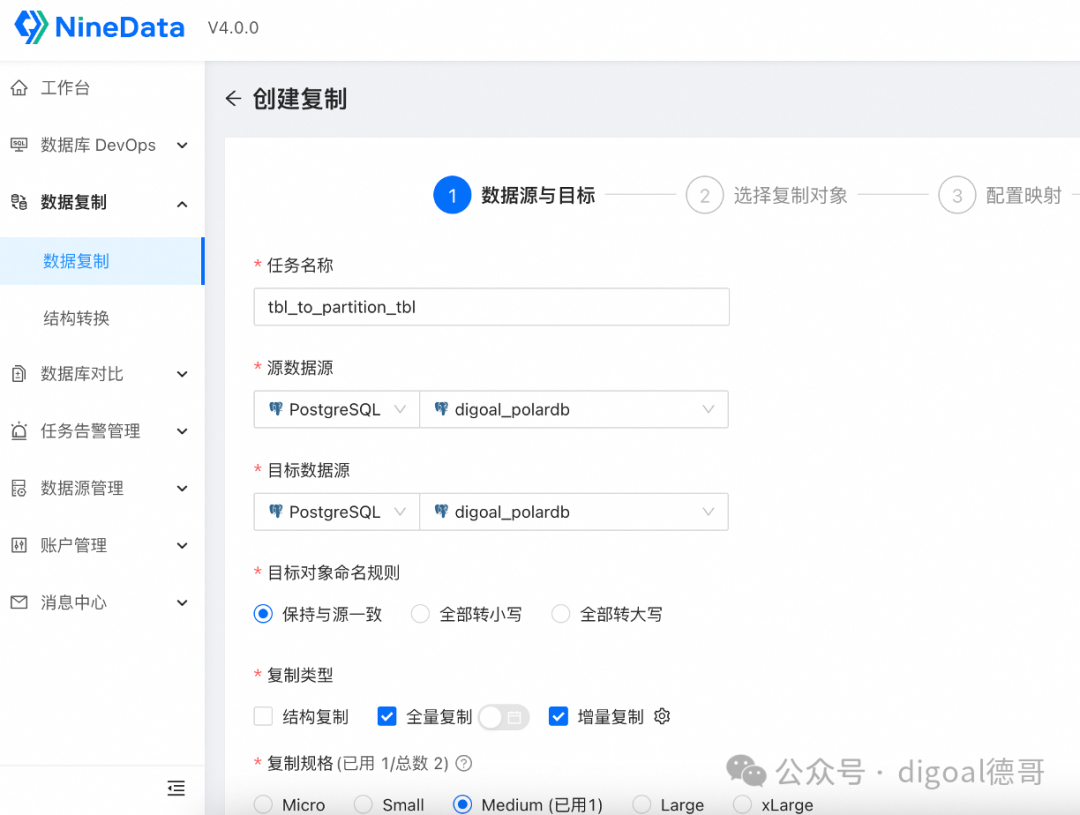The height and width of the screenshot is (815, 1080).
Task: Click the NineData logo icon
Action: point(31,27)
